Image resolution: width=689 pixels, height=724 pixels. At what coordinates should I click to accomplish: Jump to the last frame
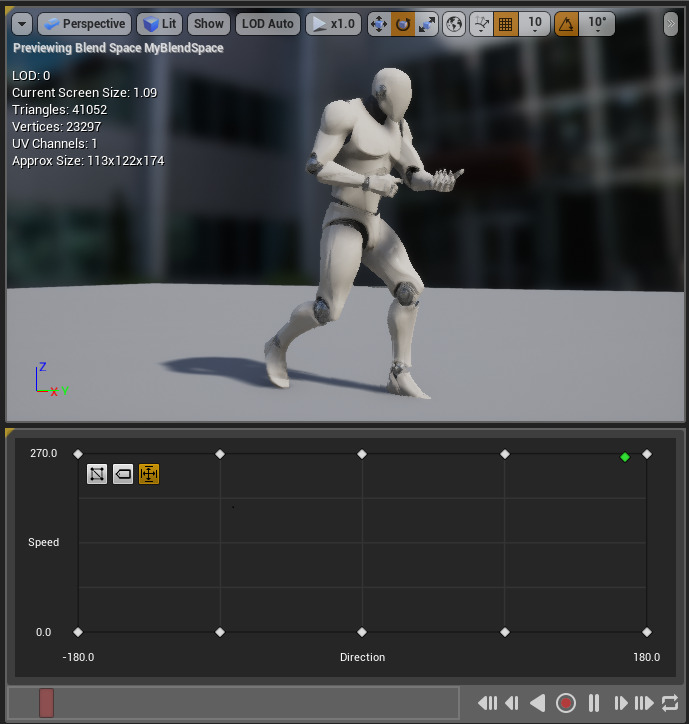click(644, 703)
